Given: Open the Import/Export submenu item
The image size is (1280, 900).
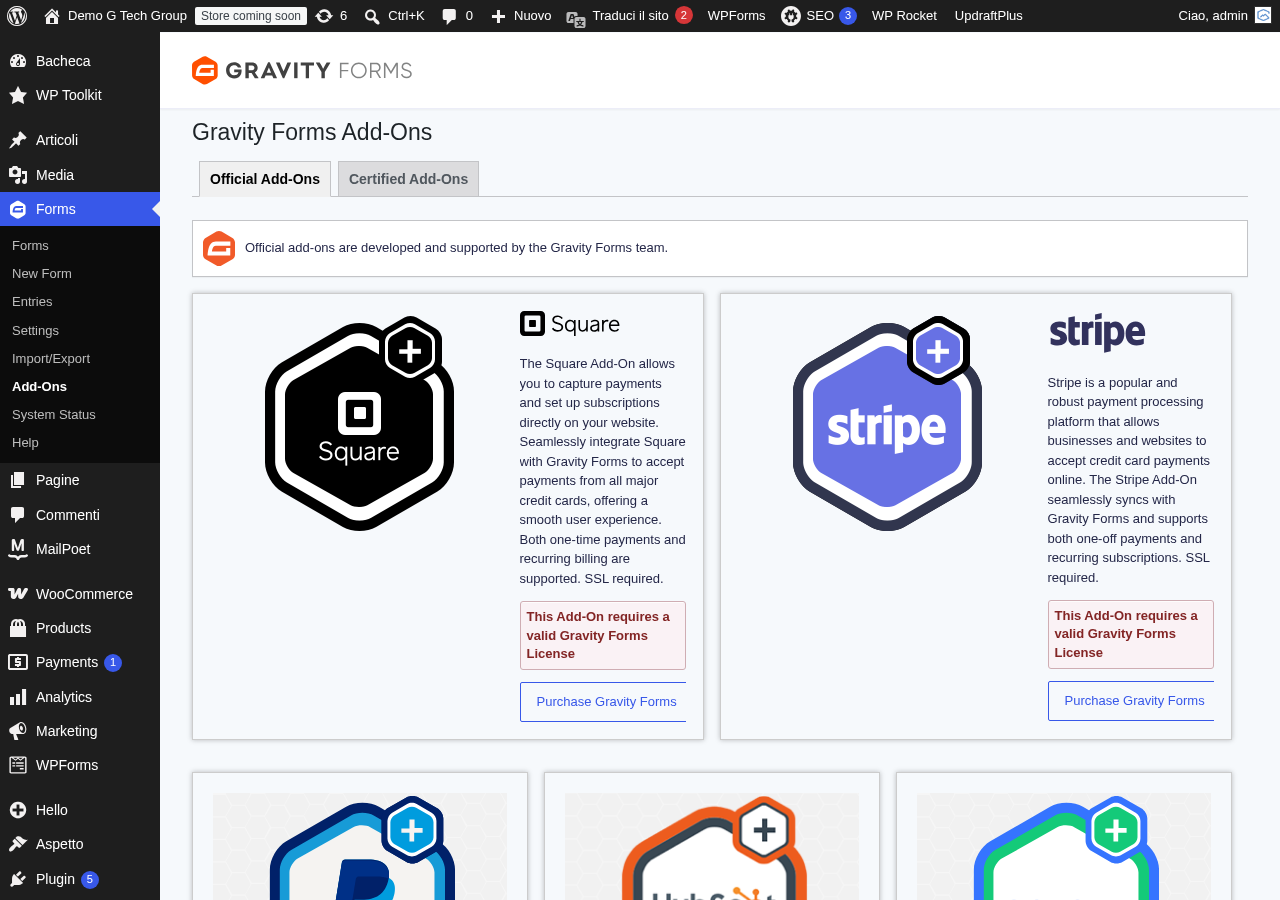Looking at the screenshot, I should coord(51,359).
